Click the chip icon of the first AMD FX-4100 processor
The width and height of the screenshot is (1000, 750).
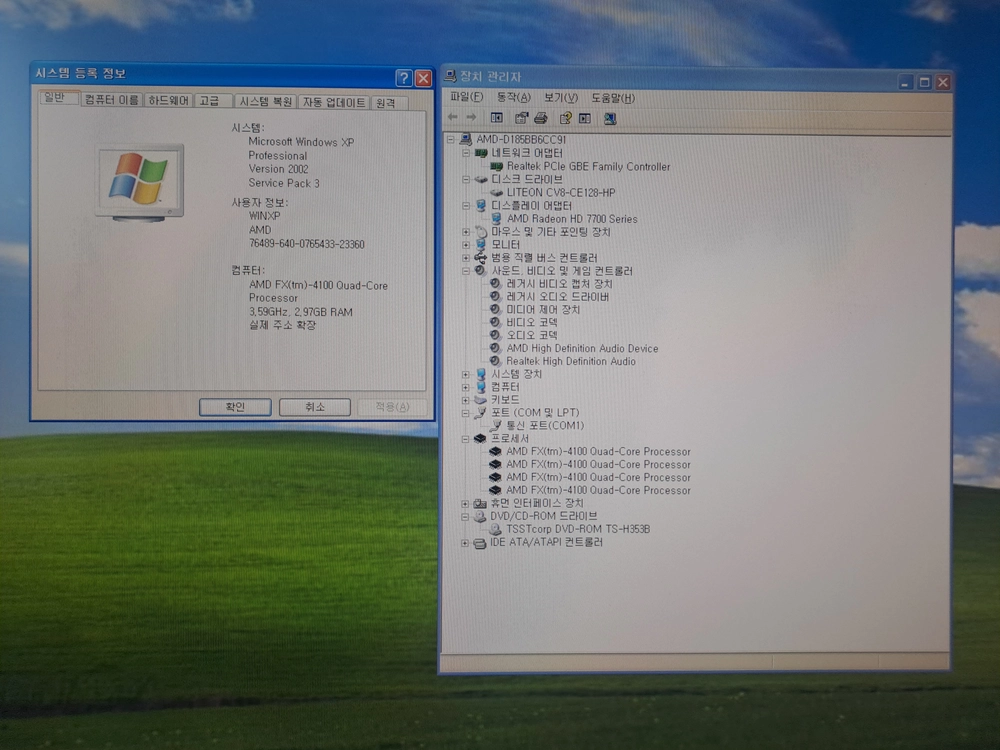tap(495, 452)
